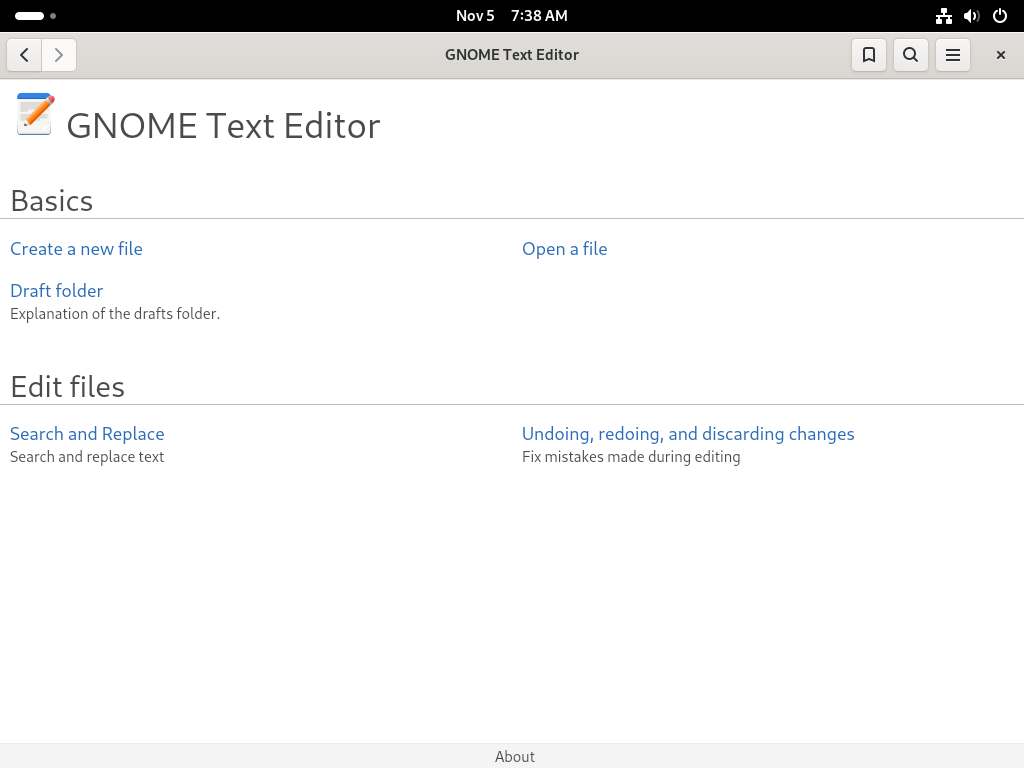The image size is (1024, 768).
Task: Click the header bar window title text
Action: click(512, 55)
